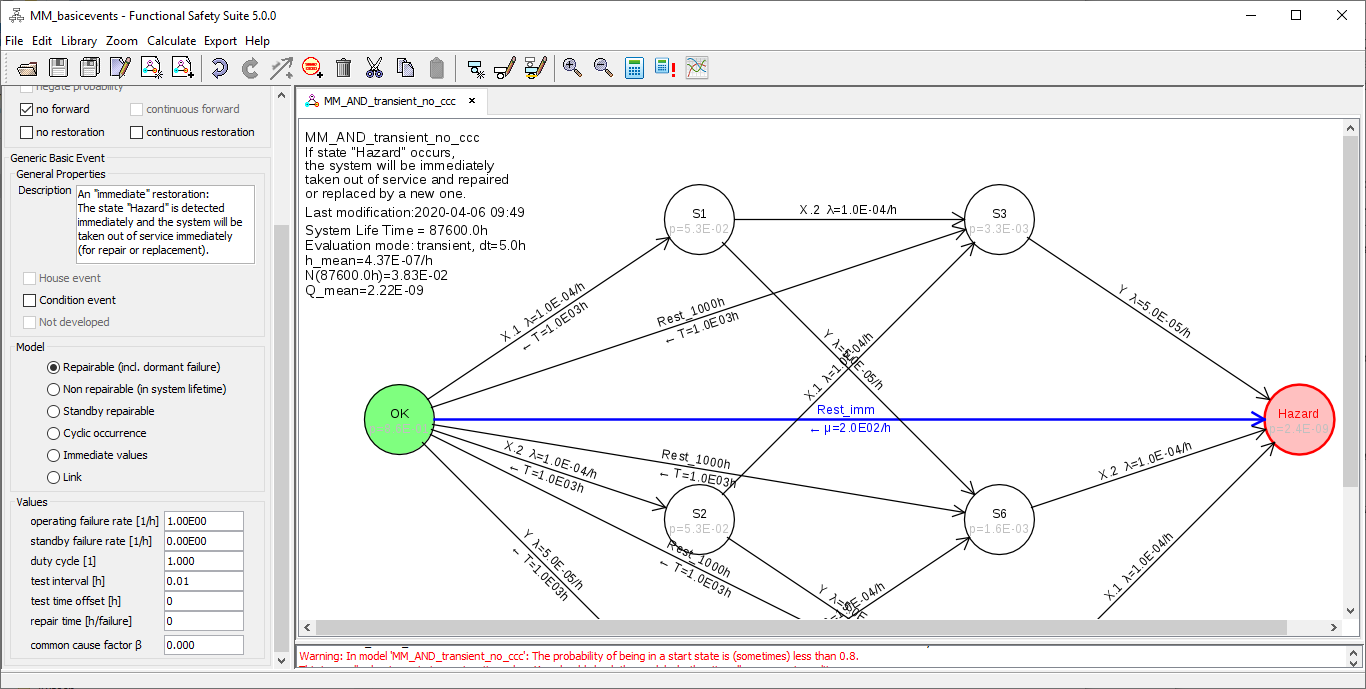Choose the 'Cyclic occurrence' model option
The height and width of the screenshot is (689, 1366).
point(54,433)
